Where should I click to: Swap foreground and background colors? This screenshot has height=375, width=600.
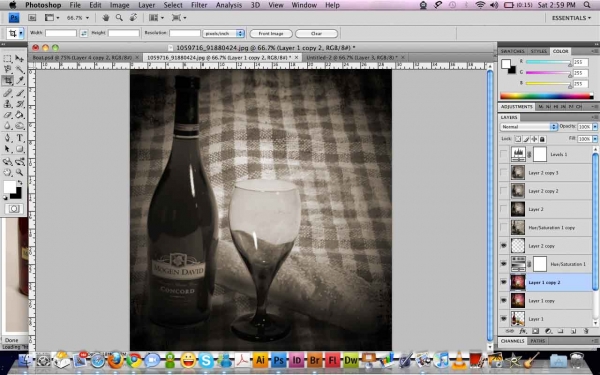(20, 183)
